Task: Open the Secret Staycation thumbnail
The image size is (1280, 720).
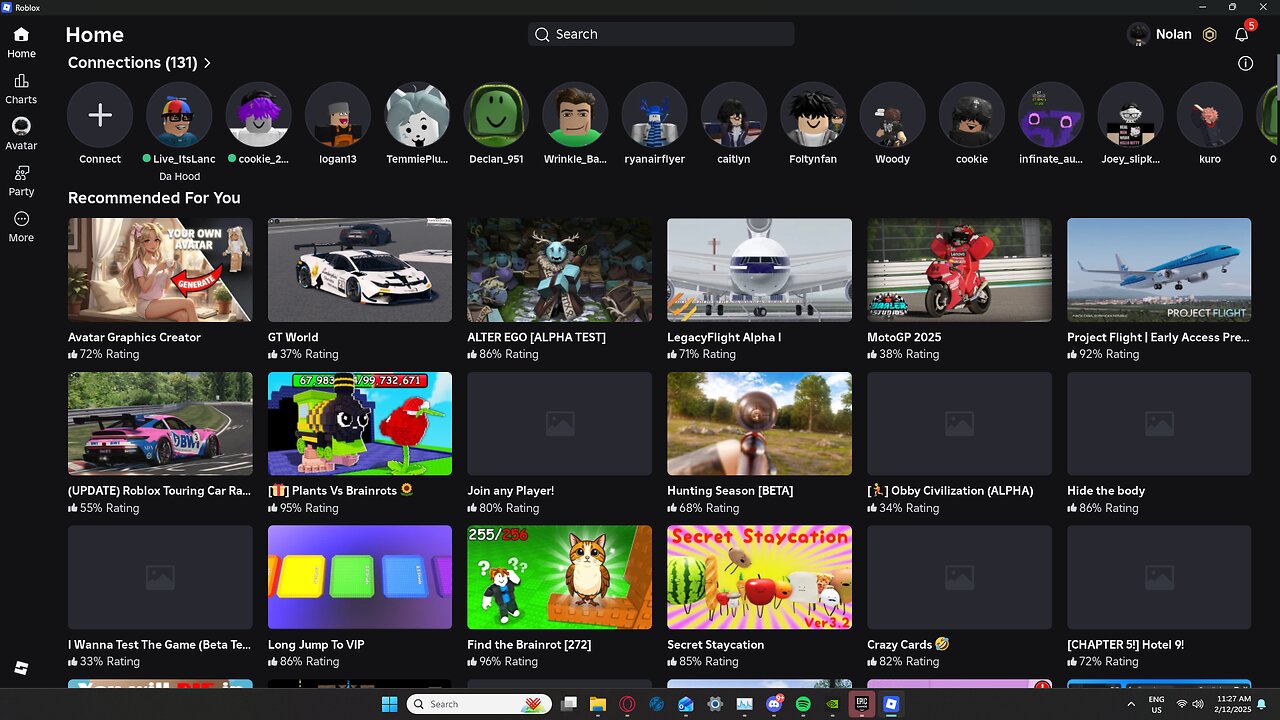Action: coord(760,578)
